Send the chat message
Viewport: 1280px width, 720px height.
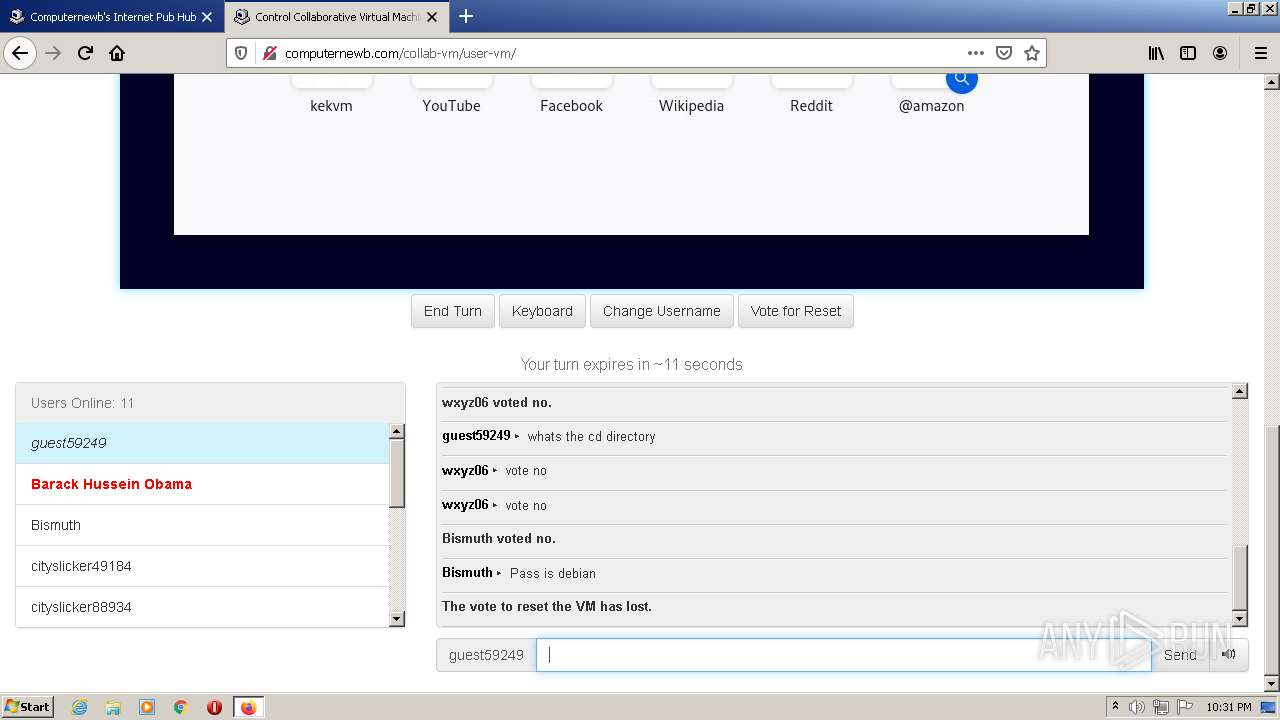(x=1180, y=655)
